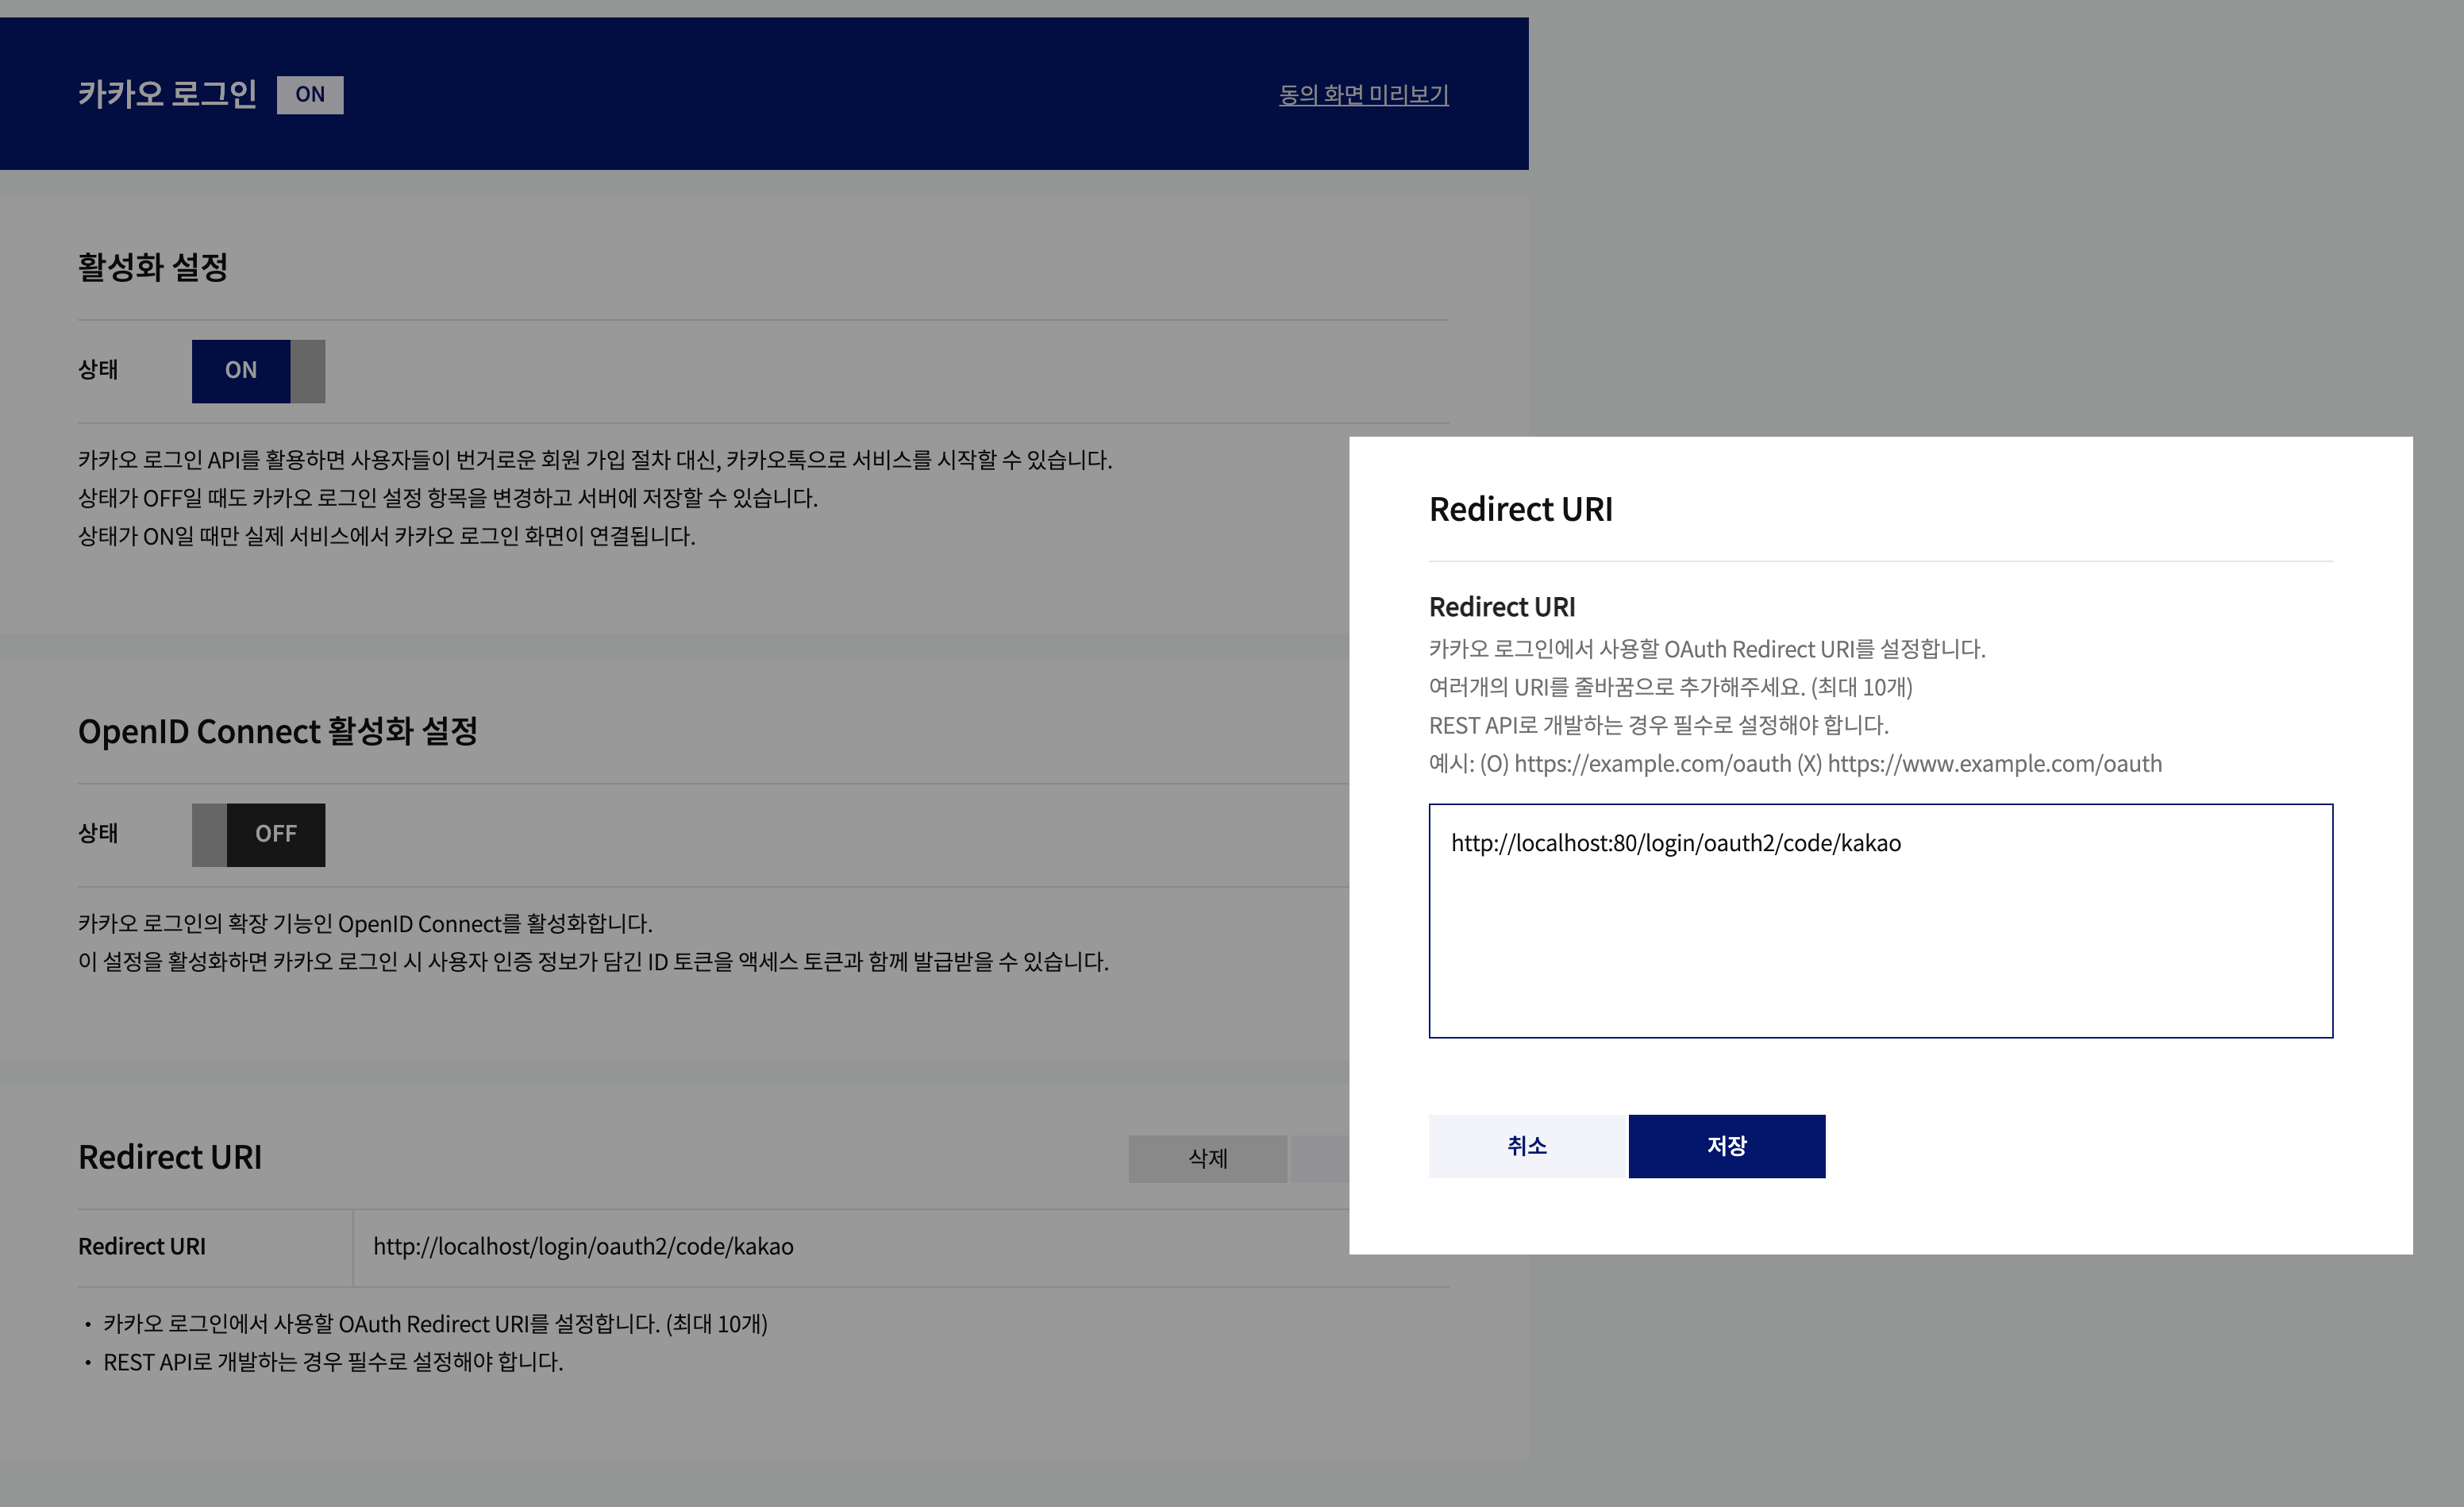The height and width of the screenshot is (1507, 2464).
Task: Click the OpenID Connect 활성화 설정 heading
Action: (278, 731)
